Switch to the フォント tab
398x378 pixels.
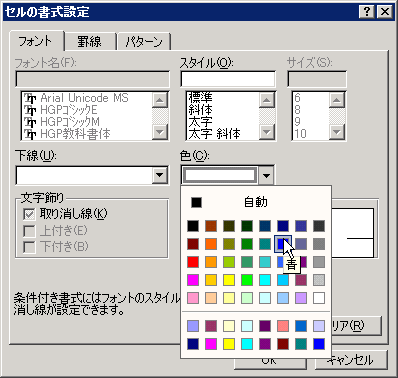pos(36,42)
